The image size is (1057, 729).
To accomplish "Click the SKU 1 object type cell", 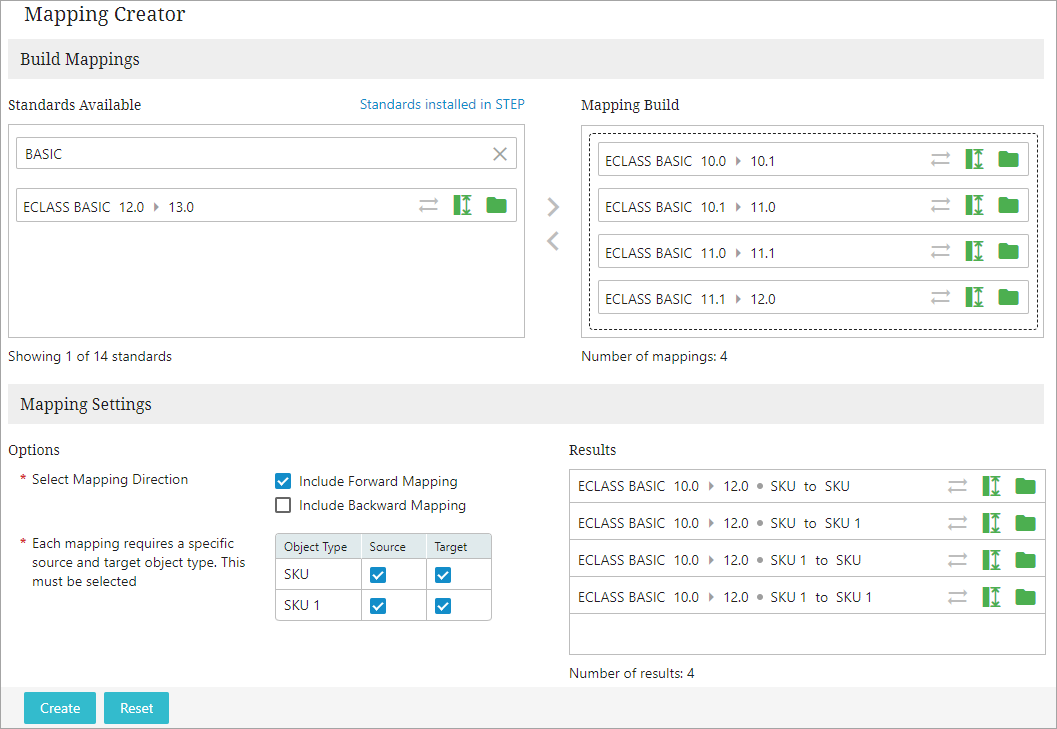I will pos(318,605).
